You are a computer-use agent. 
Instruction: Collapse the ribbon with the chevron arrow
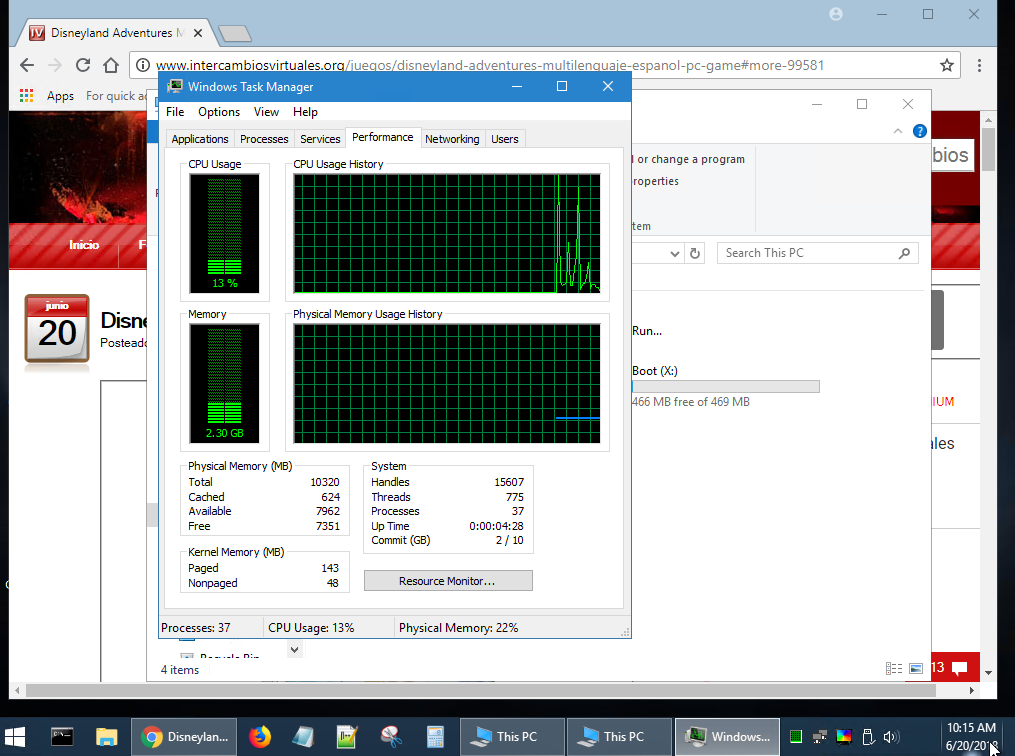[x=898, y=131]
